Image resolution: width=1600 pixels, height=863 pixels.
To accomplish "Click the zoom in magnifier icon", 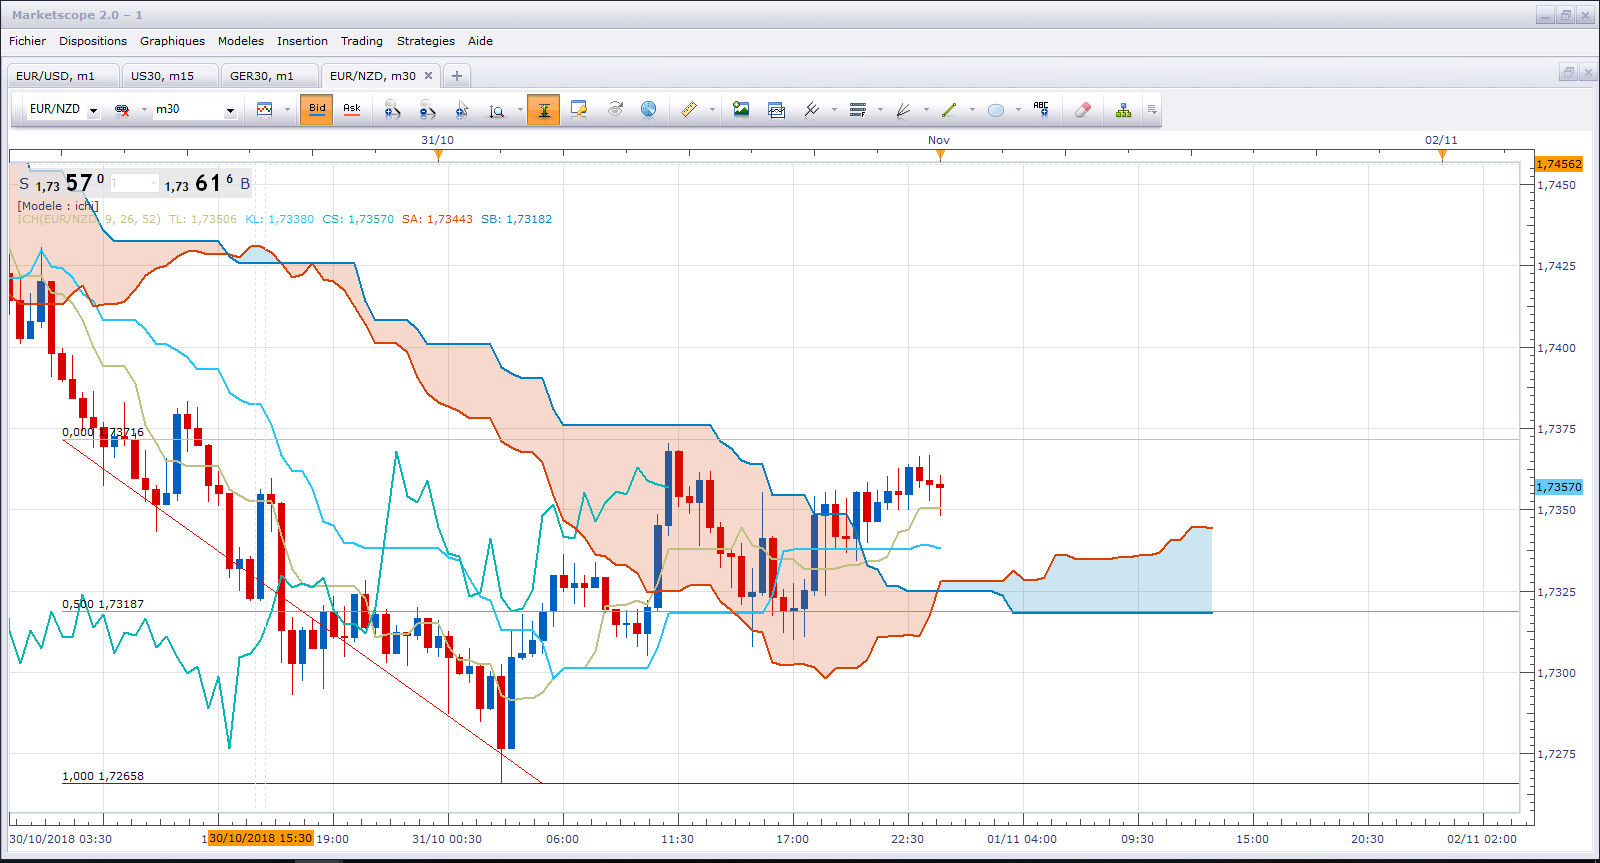I will point(392,110).
